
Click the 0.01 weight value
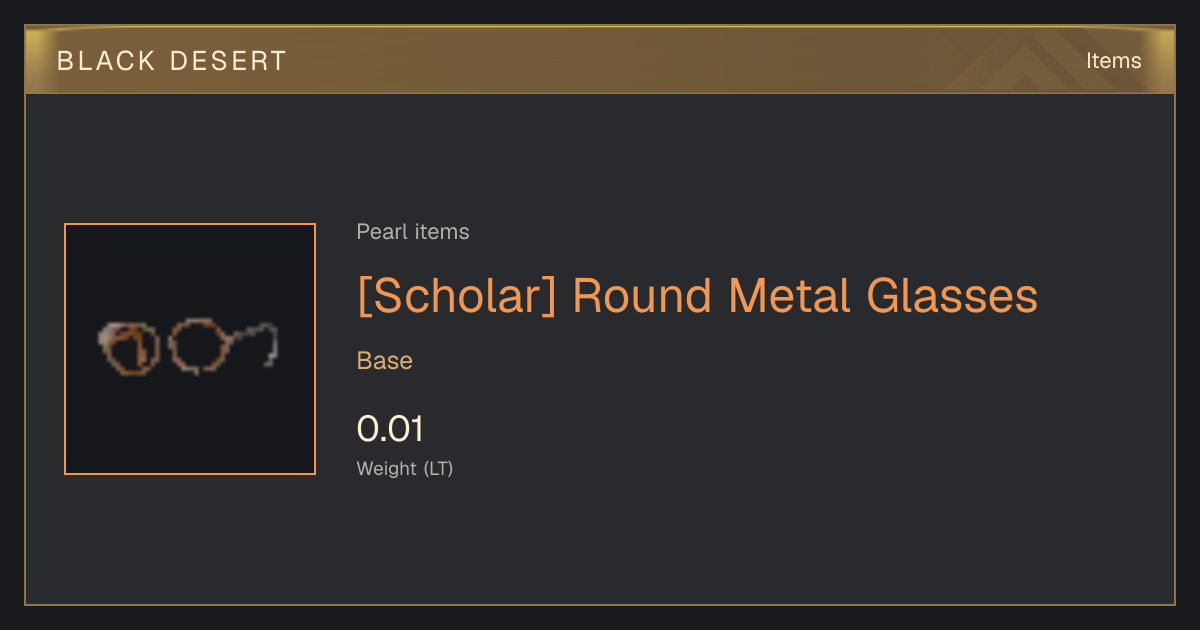pyautogui.click(x=390, y=430)
